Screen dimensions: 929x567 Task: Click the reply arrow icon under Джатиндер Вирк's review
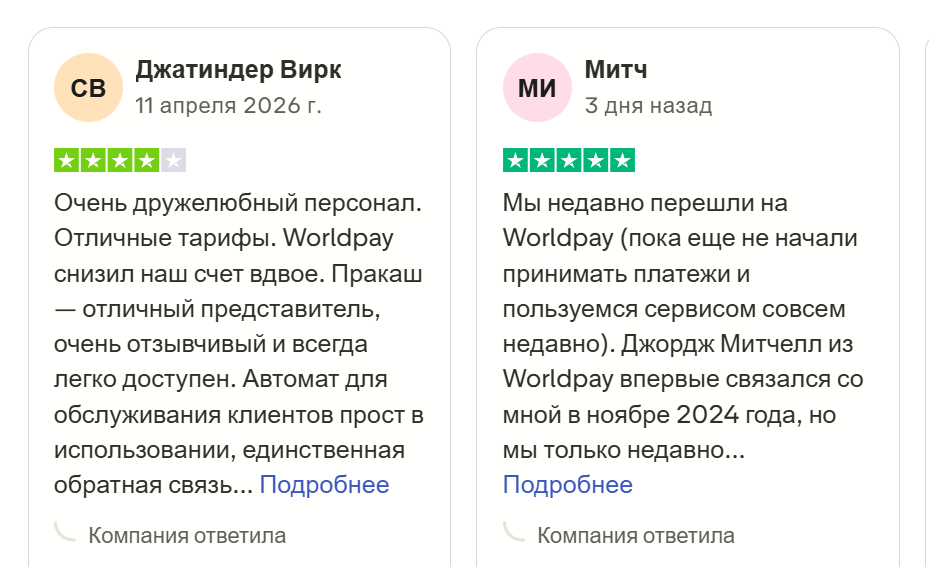click(66, 532)
